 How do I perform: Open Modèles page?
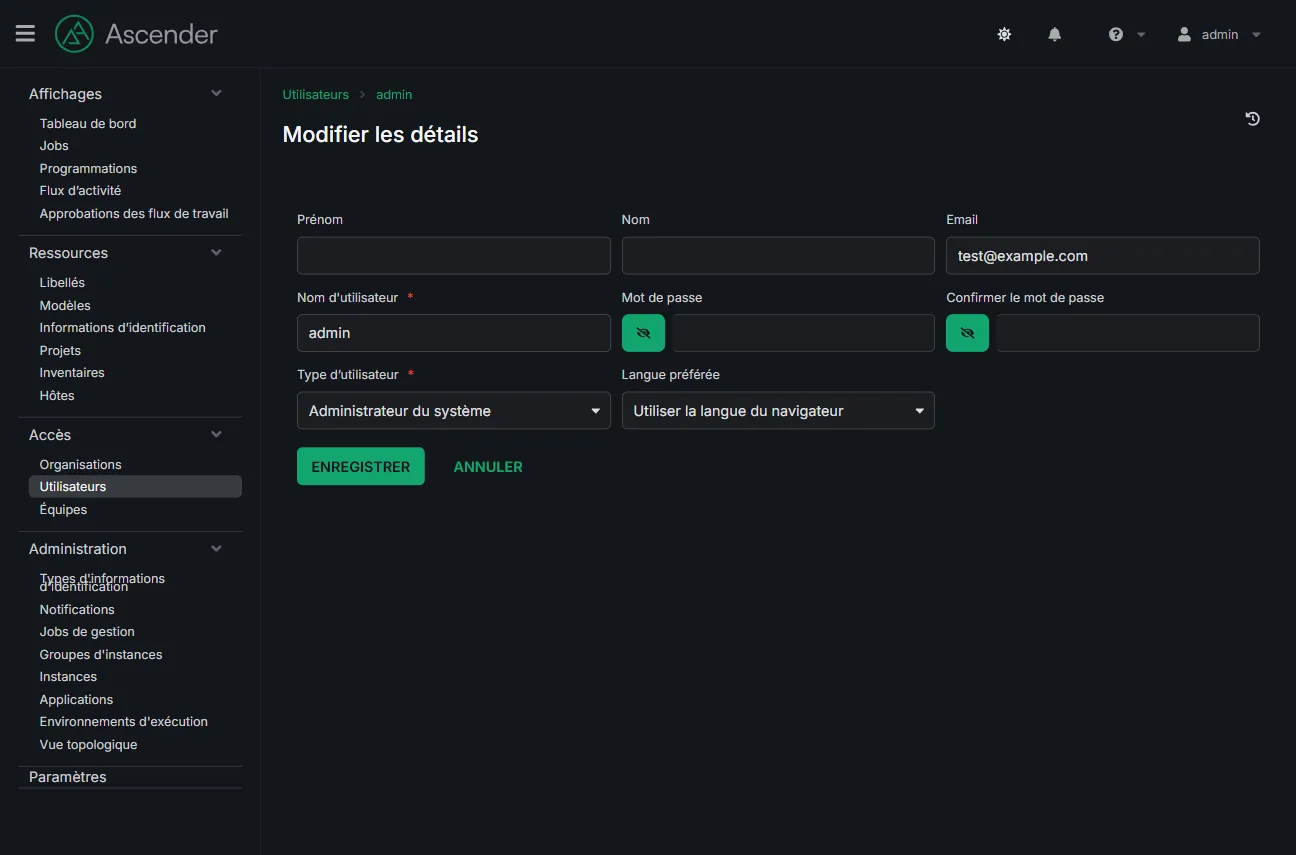pyautogui.click(x=65, y=305)
